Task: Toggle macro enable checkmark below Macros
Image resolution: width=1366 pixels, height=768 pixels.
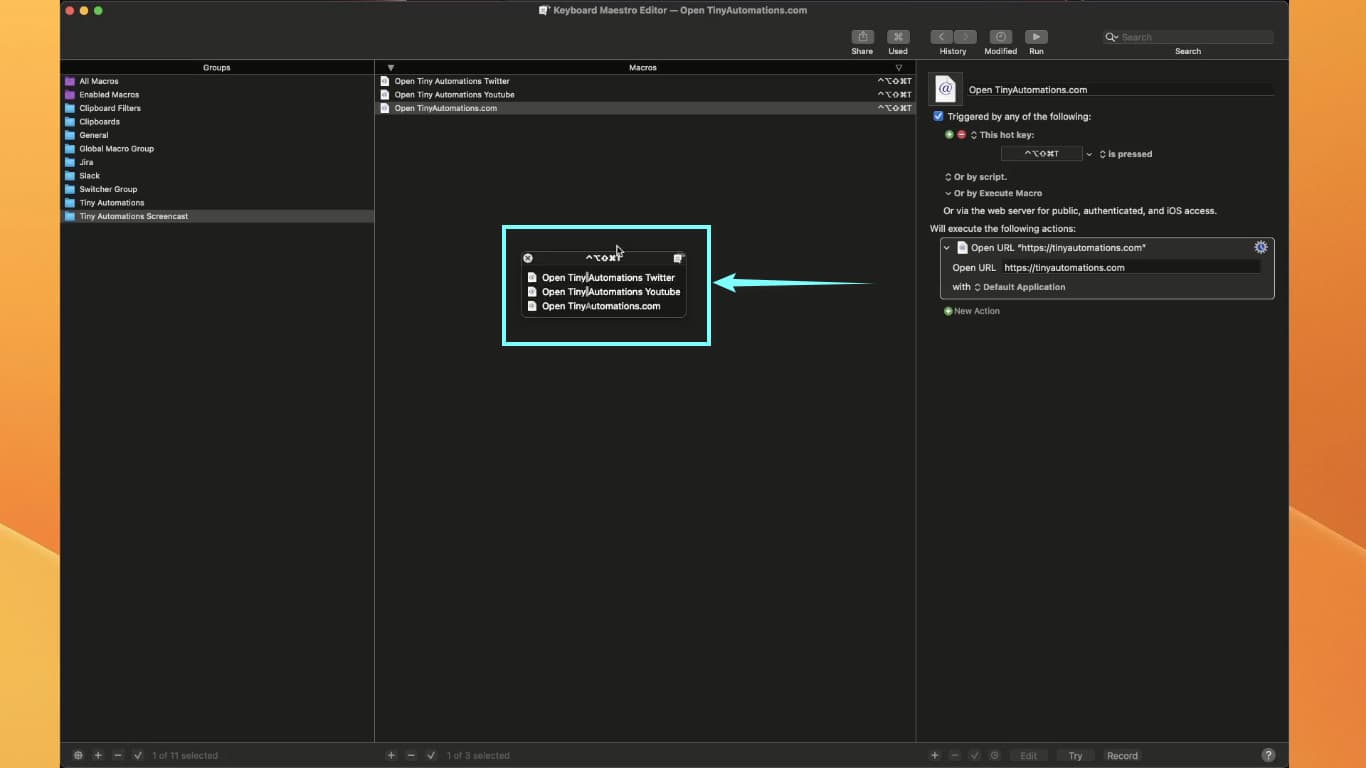Action: click(431, 755)
